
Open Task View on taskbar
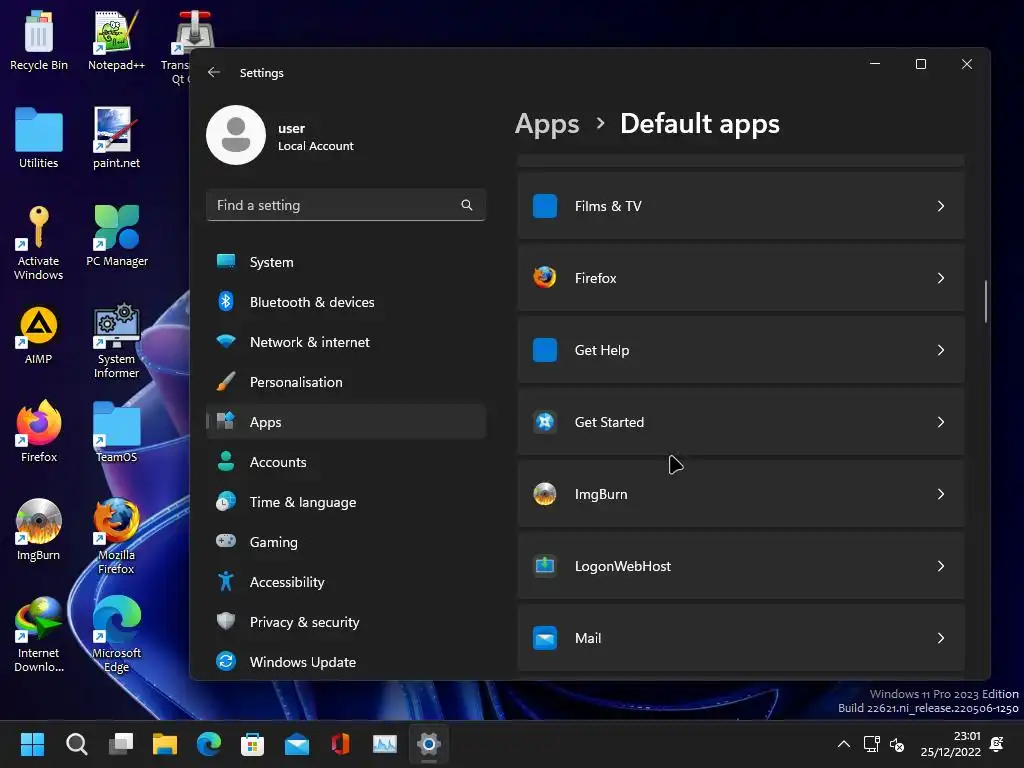pos(121,744)
